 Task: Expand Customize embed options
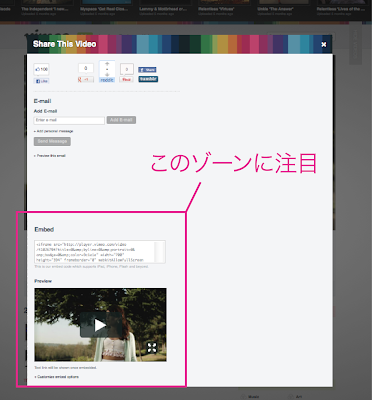coord(57,377)
